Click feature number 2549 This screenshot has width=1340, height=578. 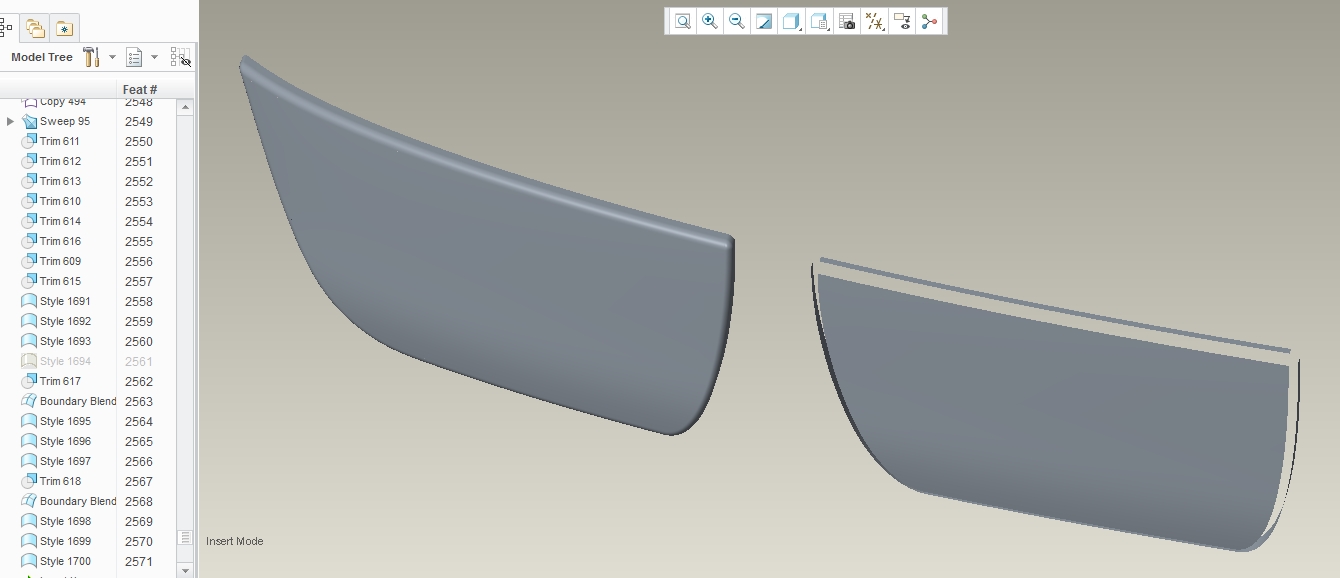coord(139,121)
